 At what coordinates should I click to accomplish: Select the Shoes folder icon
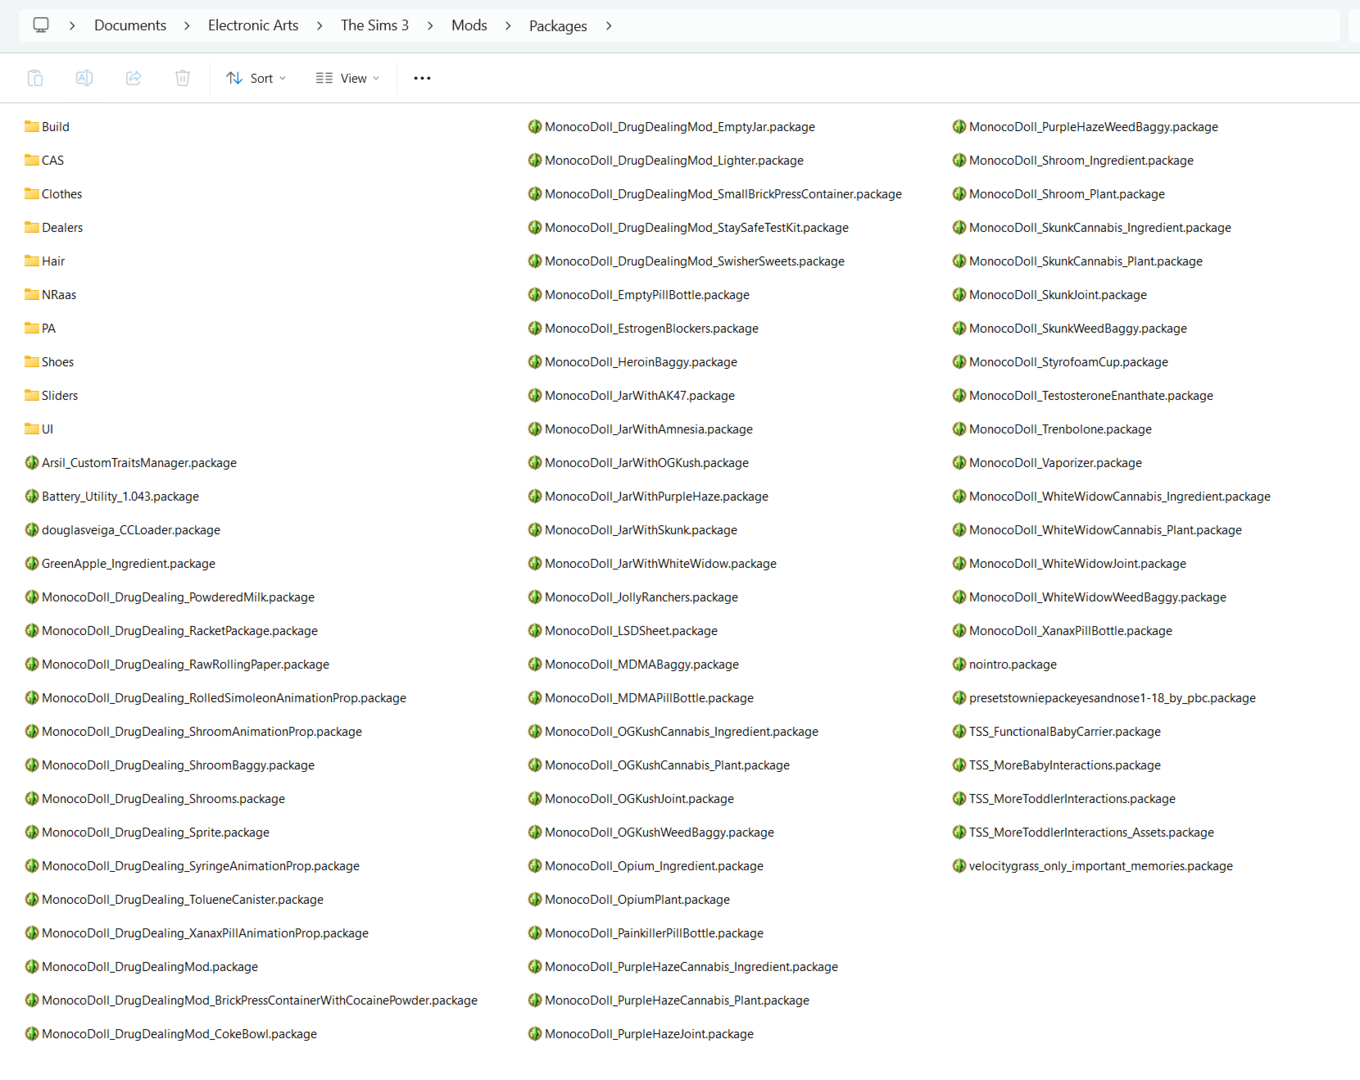pos(32,362)
